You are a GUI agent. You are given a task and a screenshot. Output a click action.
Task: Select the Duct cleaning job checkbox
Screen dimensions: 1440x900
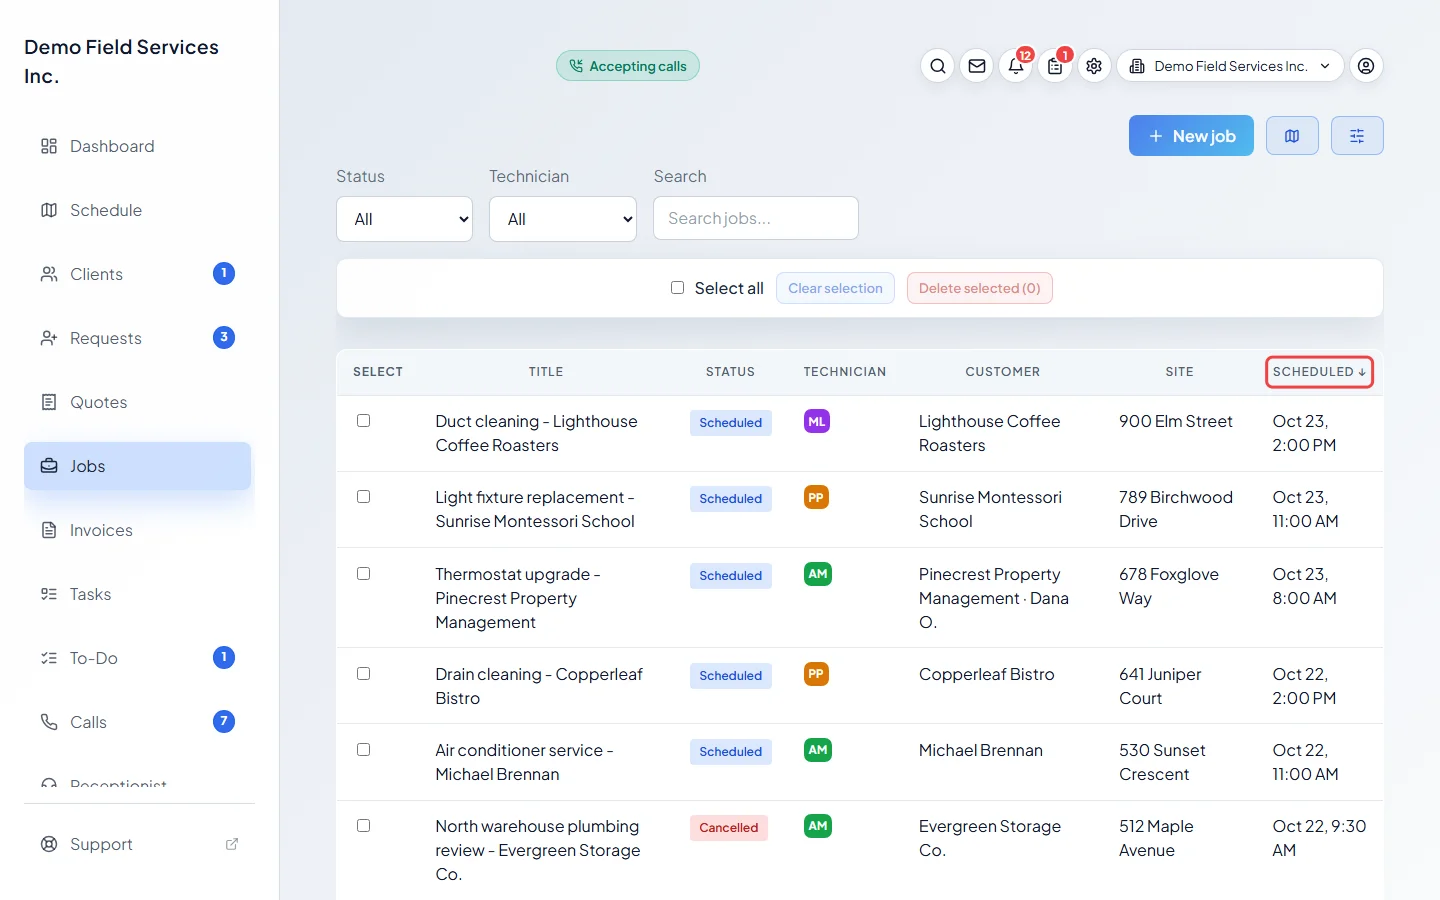click(x=364, y=421)
